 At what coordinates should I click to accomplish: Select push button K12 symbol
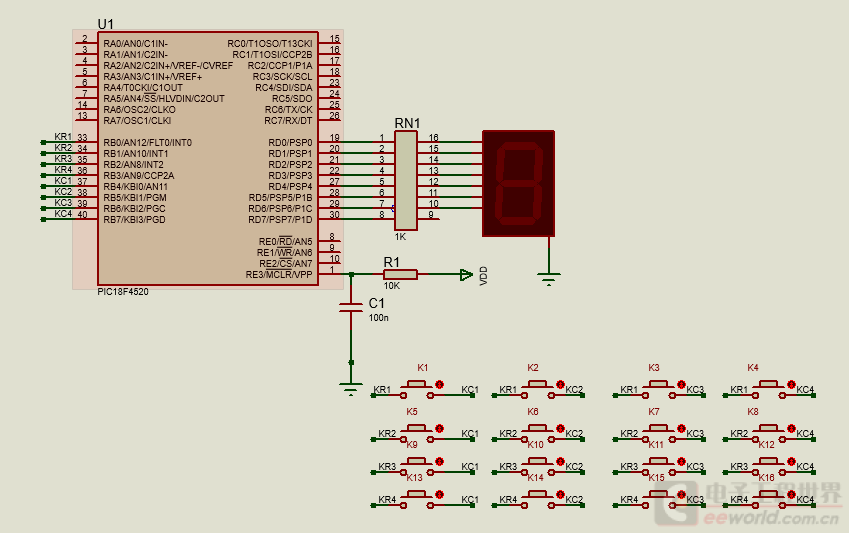point(769,467)
